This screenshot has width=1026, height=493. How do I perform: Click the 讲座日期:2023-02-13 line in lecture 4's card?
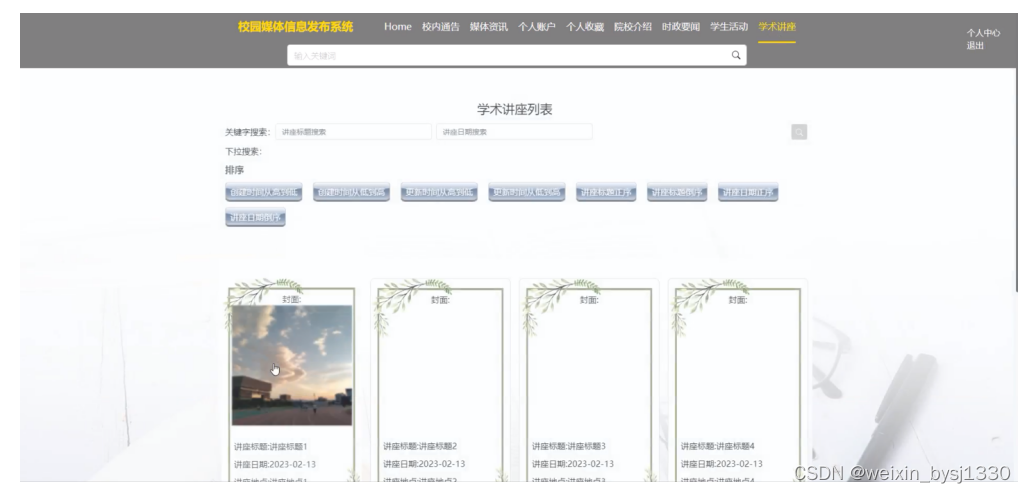(722, 464)
